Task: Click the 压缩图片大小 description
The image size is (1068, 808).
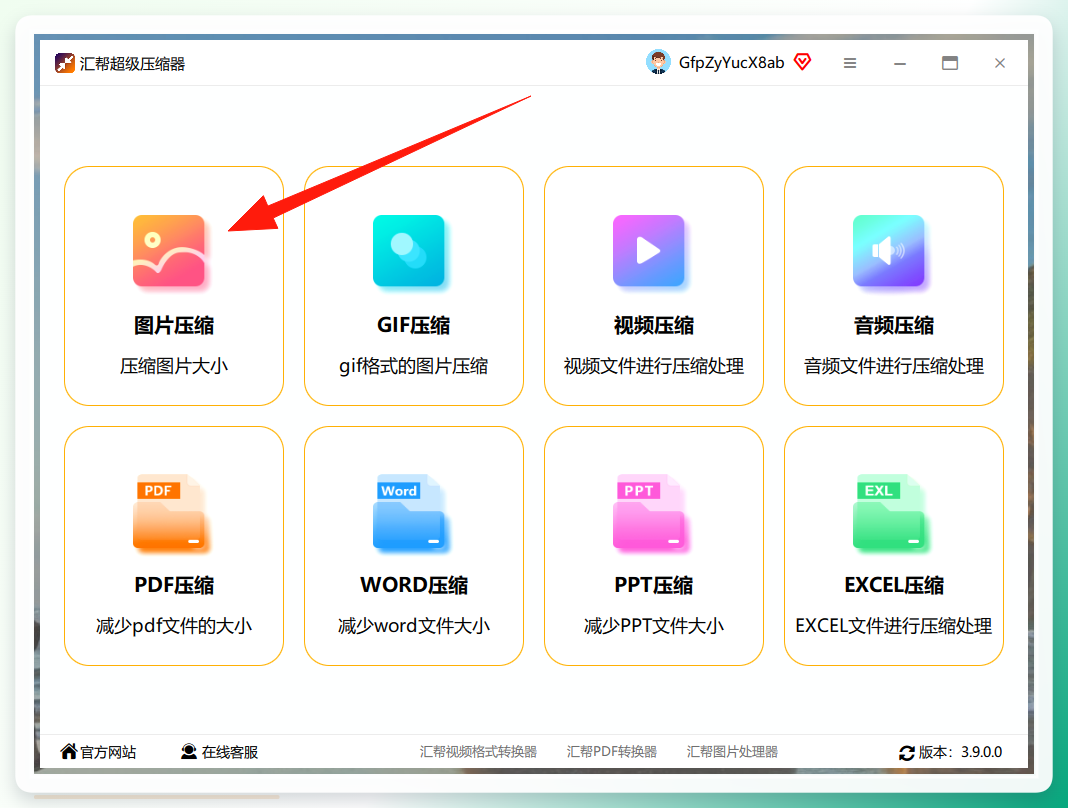Action: tap(174, 367)
